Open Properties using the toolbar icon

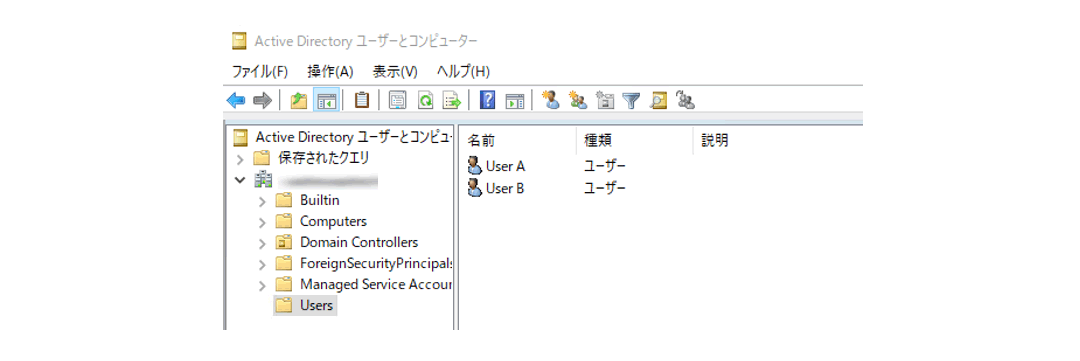[397, 101]
